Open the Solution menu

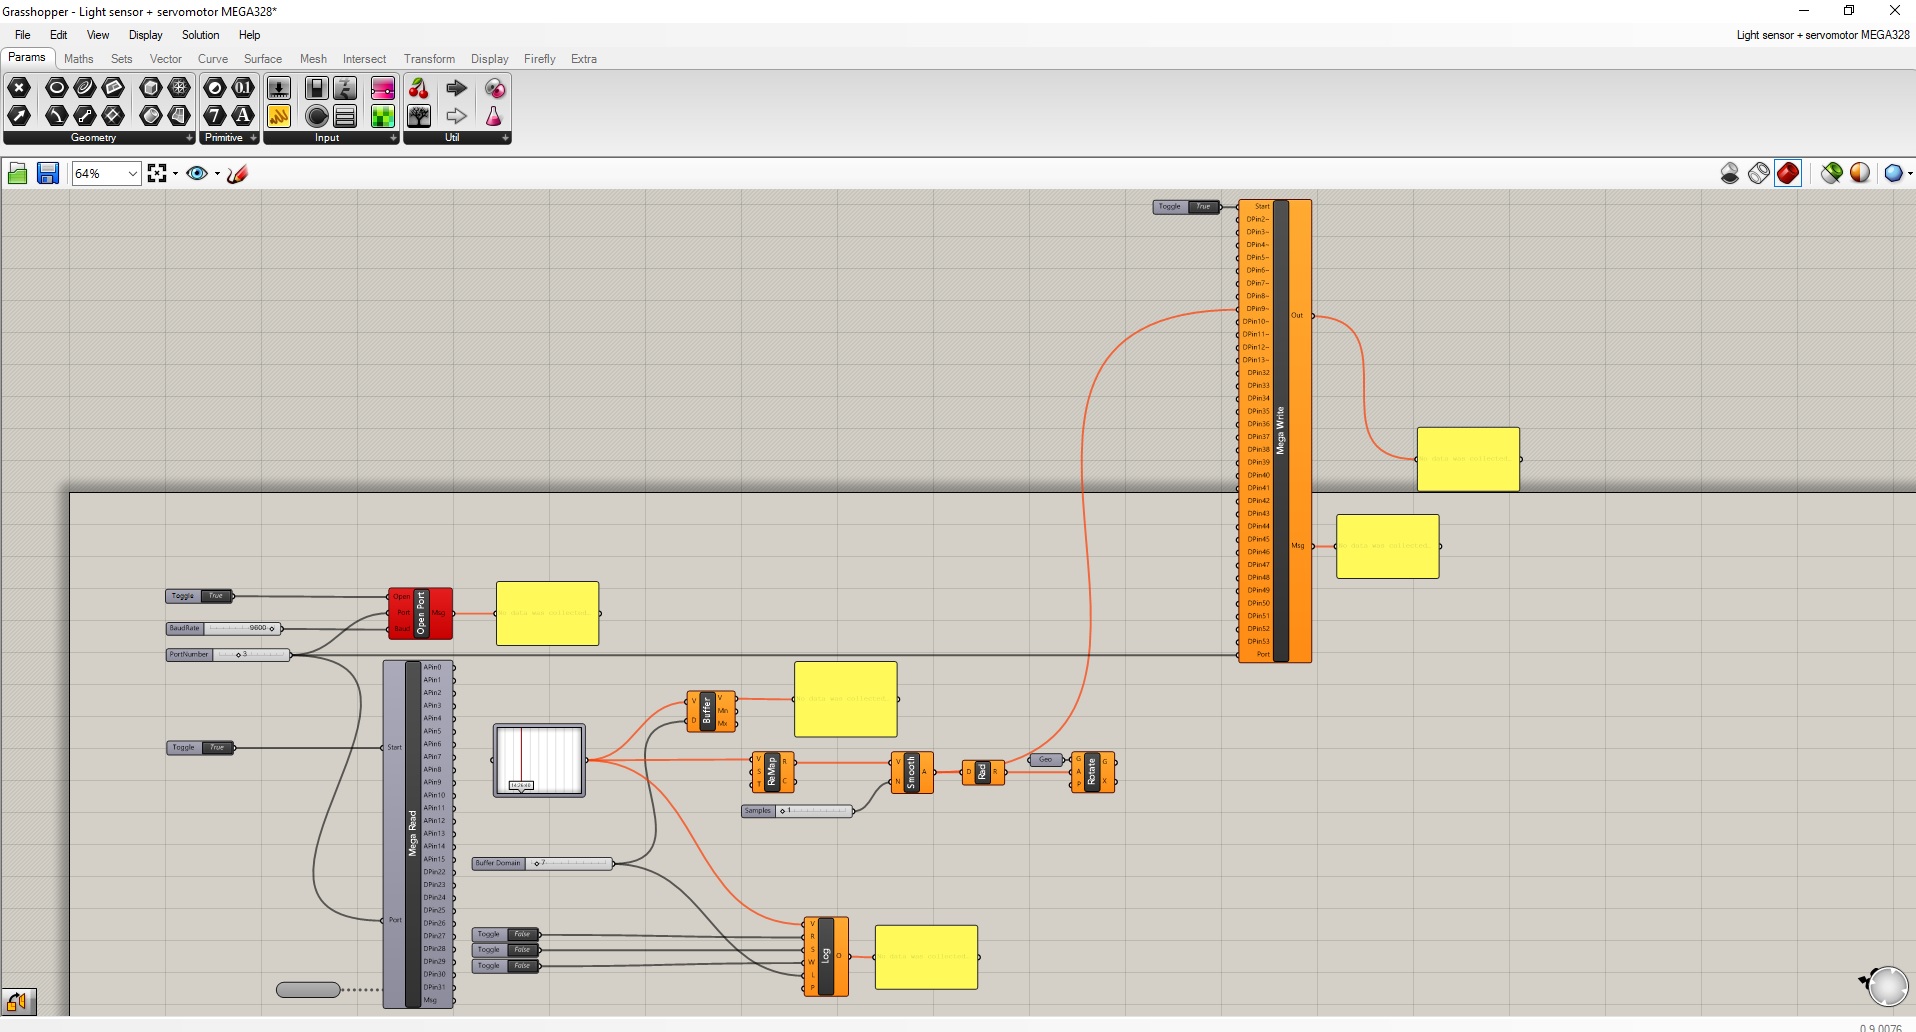pos(200,35)
